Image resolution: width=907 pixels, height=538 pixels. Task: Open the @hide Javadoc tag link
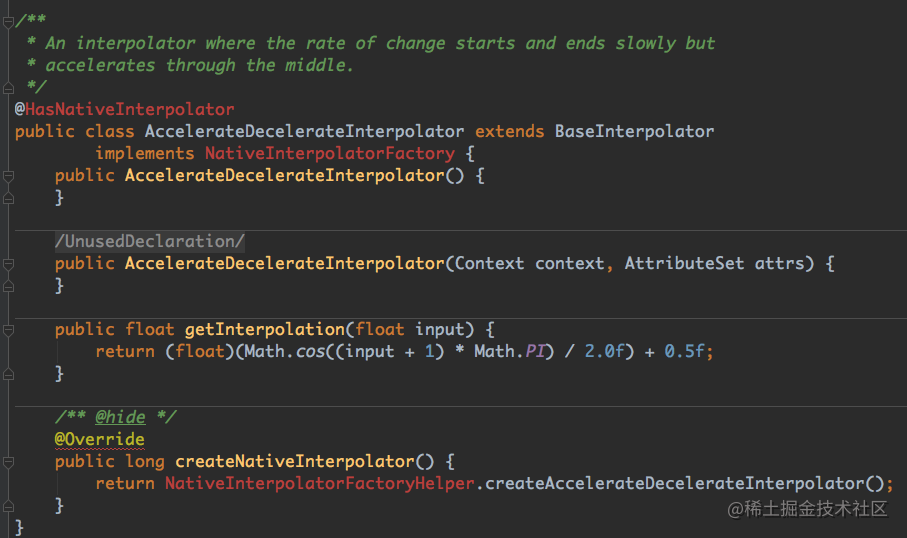pyautogui.click(x=120, y=417)
